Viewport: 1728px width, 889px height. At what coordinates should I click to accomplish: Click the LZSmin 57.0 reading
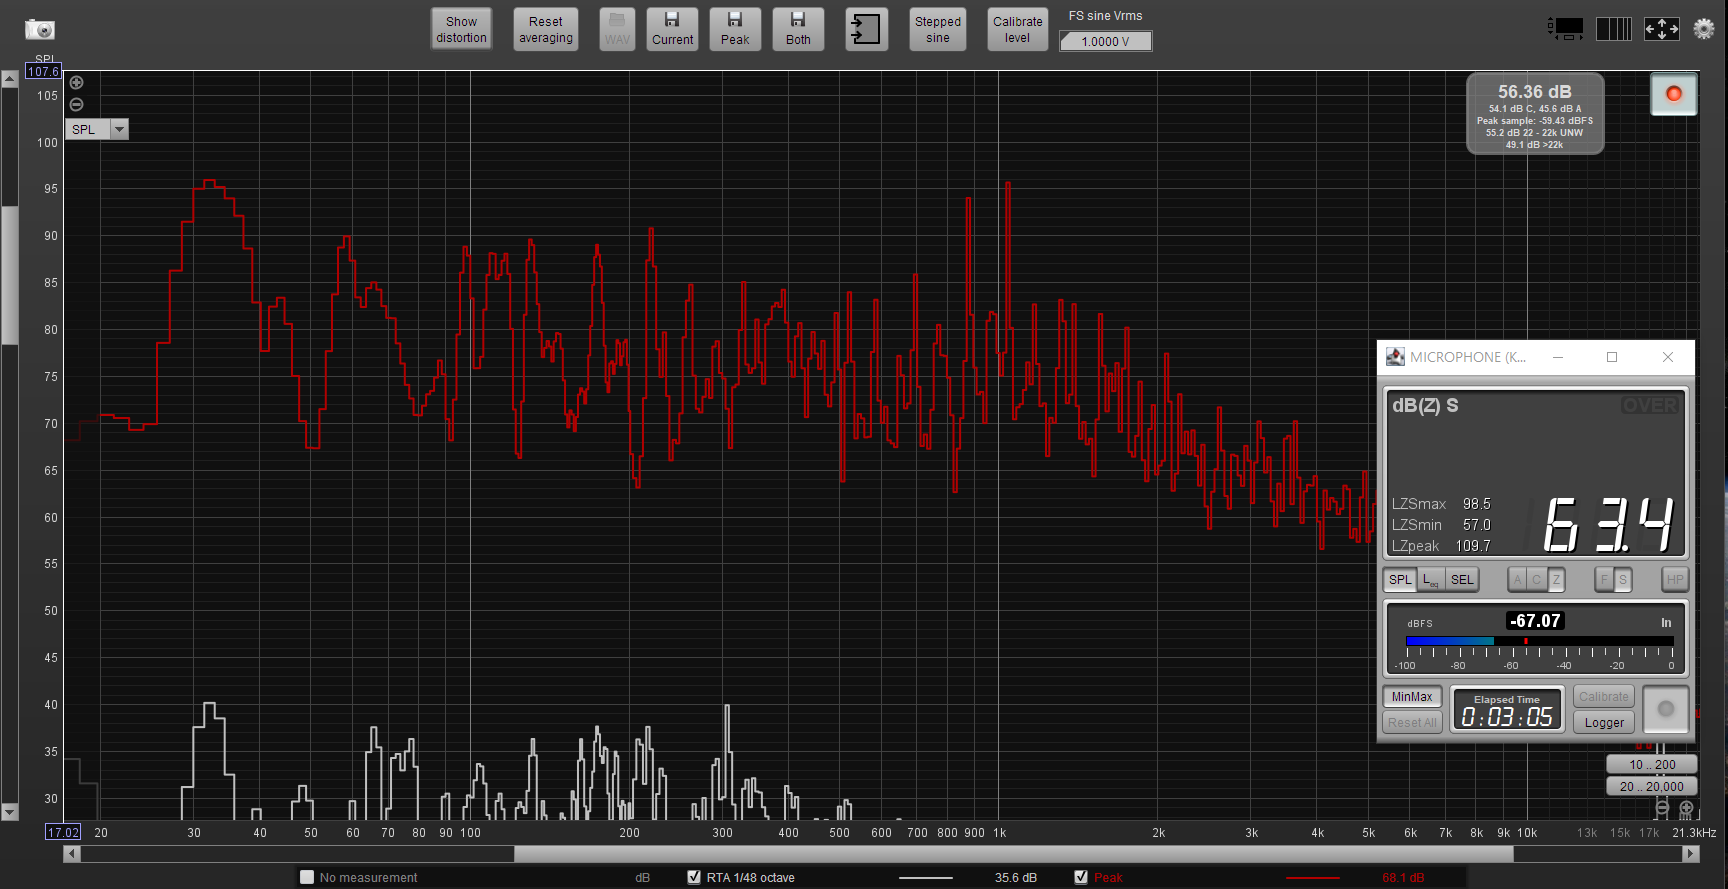[x=1441, y=525]
